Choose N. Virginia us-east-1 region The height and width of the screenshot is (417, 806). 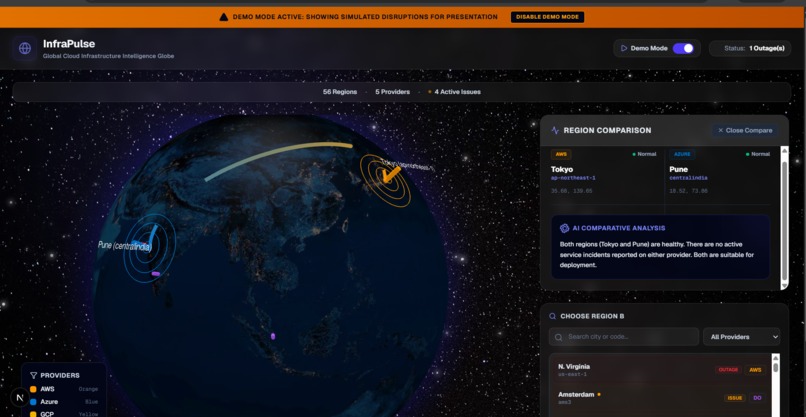[x=660, y=370]
